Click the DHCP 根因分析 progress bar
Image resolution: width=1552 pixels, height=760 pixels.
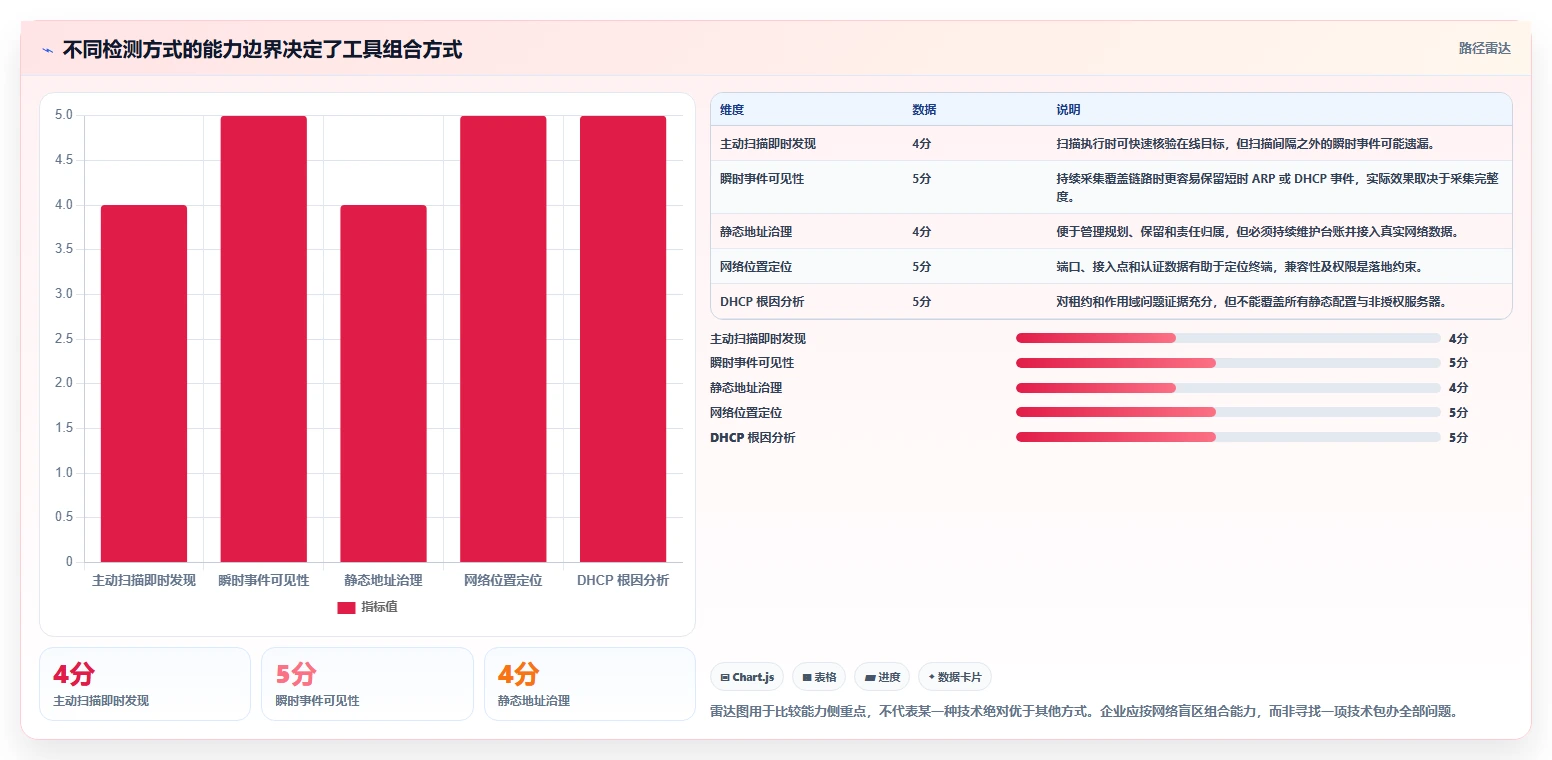click(x=1228, y=437)
